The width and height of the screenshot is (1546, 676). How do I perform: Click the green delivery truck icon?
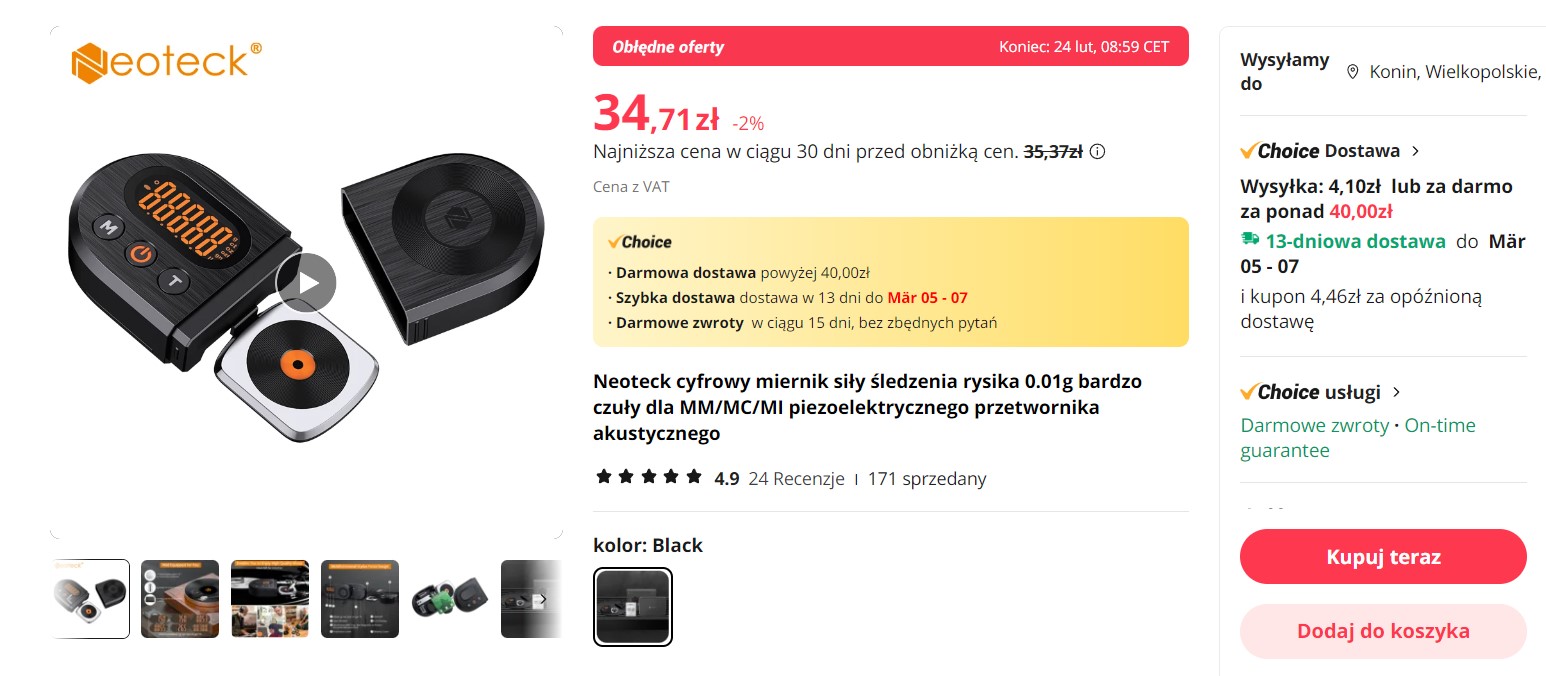tap(1250, 240)
